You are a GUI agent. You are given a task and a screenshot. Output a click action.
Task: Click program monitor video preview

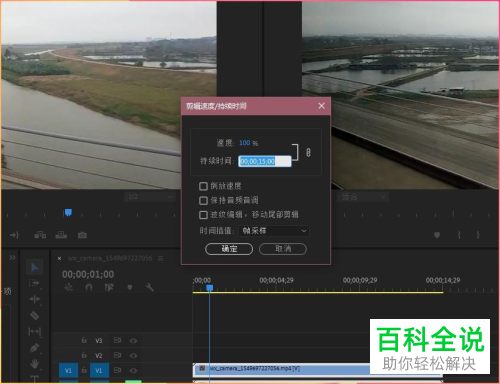click(400, 96)
